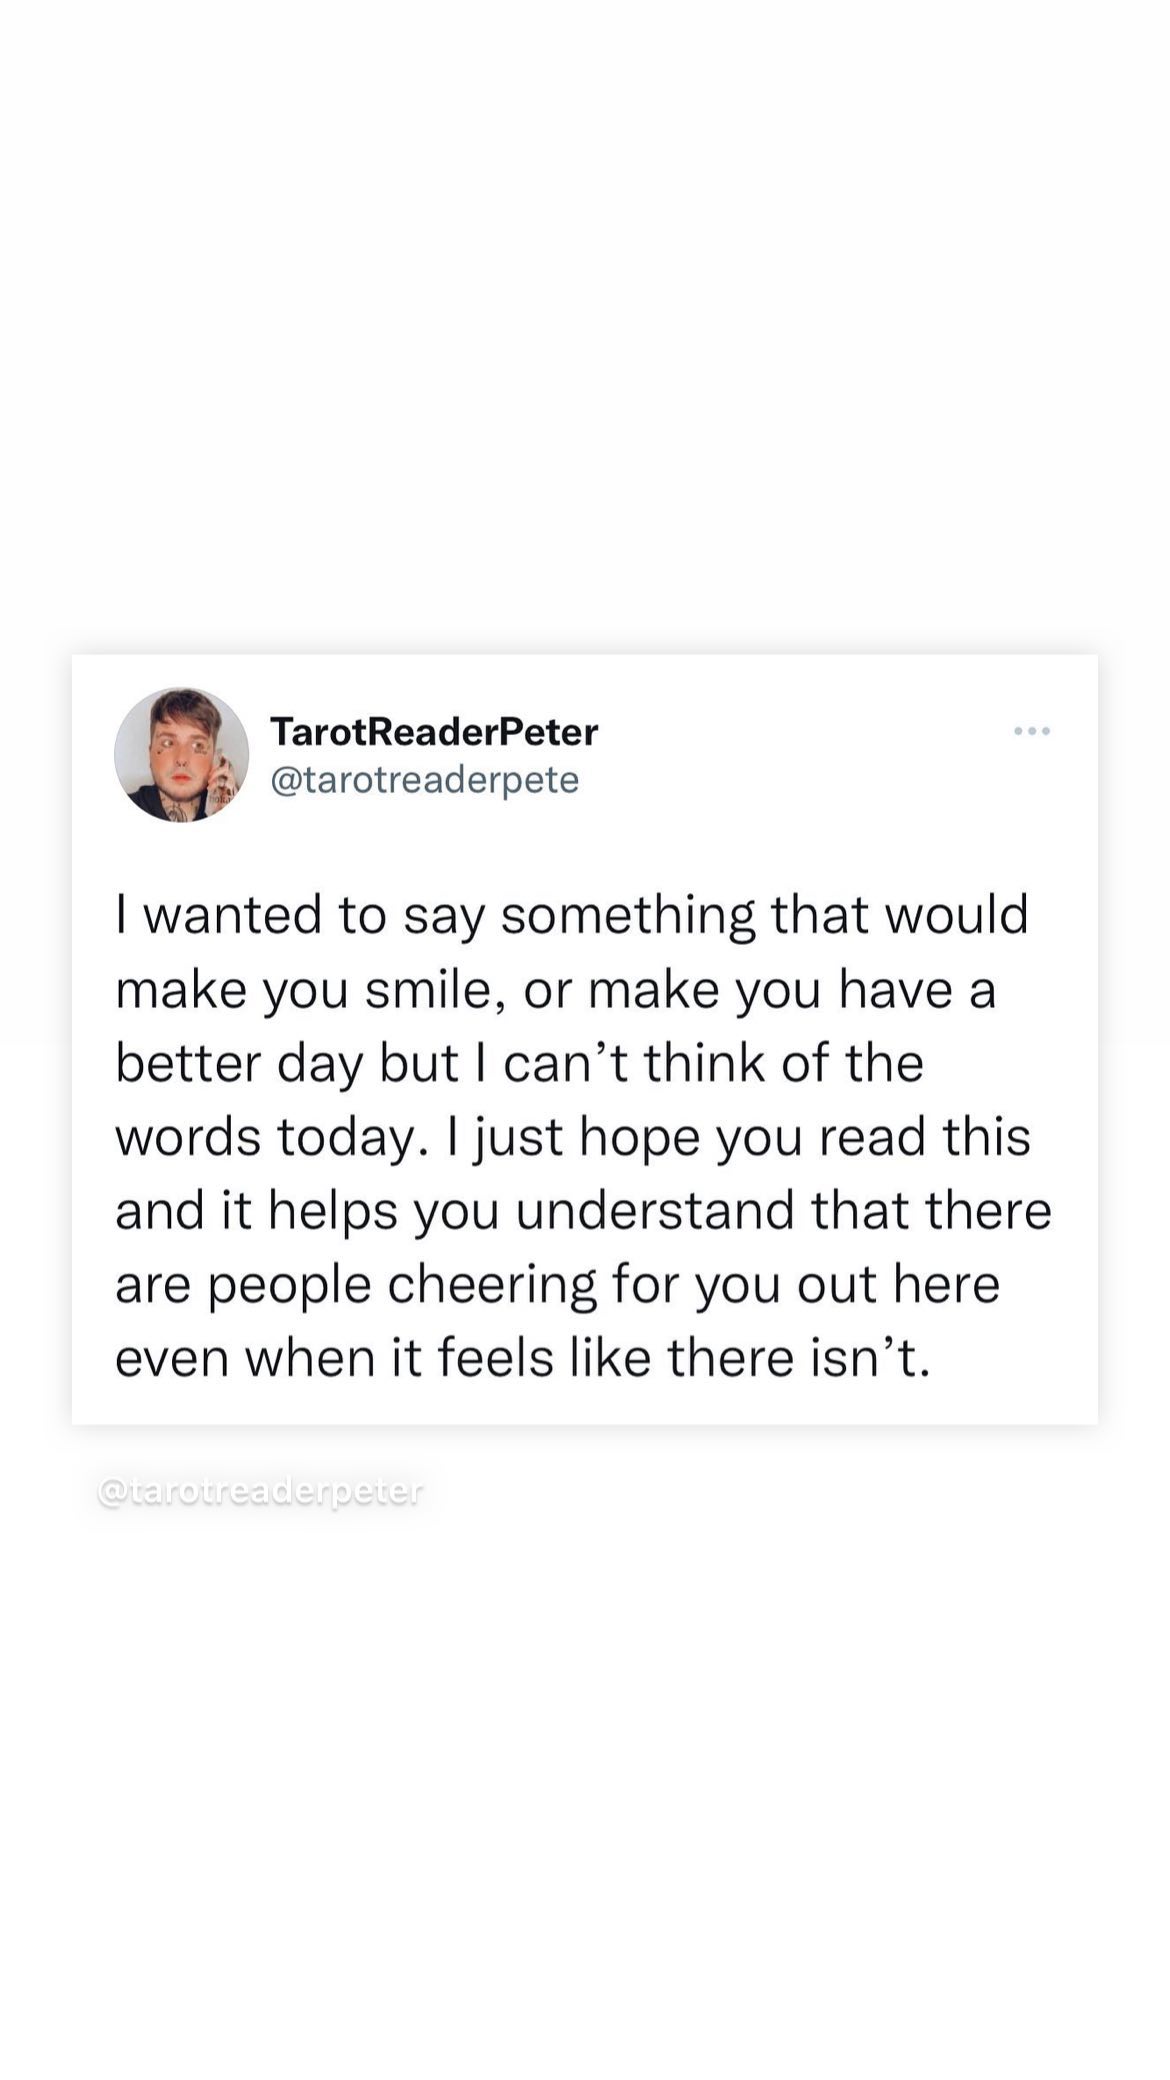This screenshot has height=2080, width=1170.
Task: Click the word "people" in the tweet
Action: pyautogui.click(x=290, y=1285)
